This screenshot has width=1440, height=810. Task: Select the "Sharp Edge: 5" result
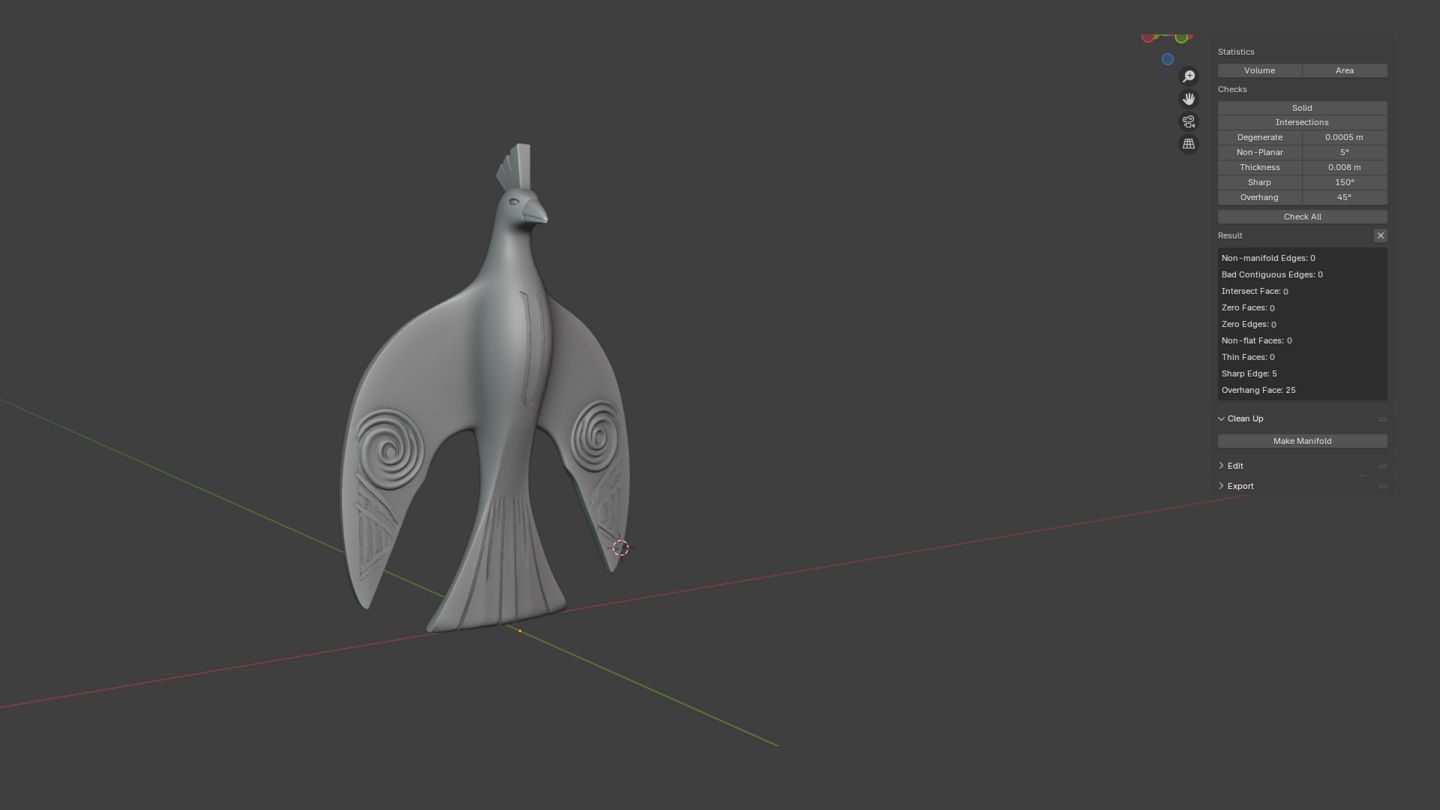(x=1249, y=374)
